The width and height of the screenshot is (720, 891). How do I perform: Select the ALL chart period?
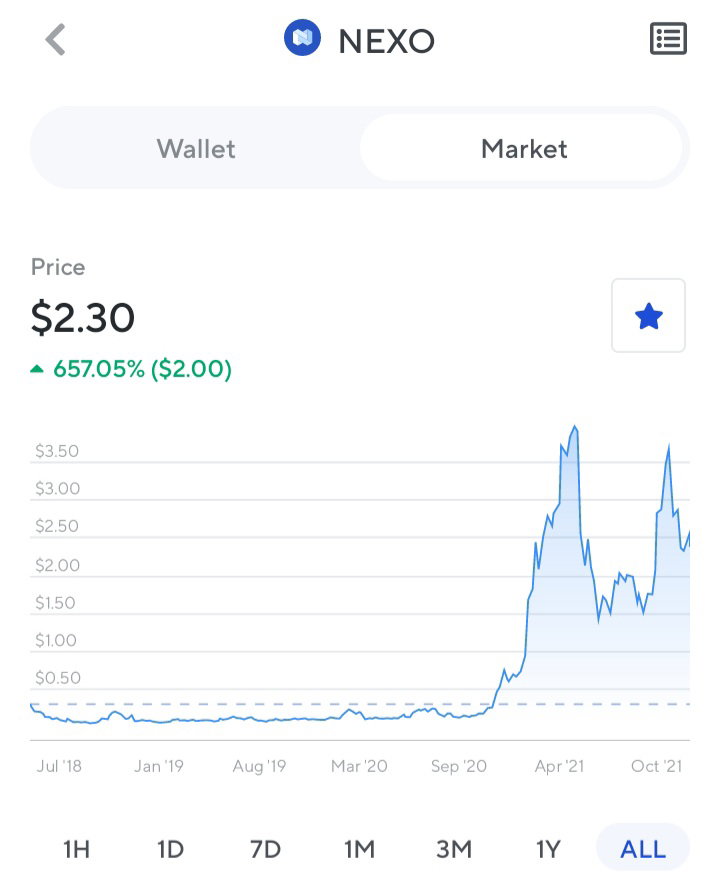643,849
